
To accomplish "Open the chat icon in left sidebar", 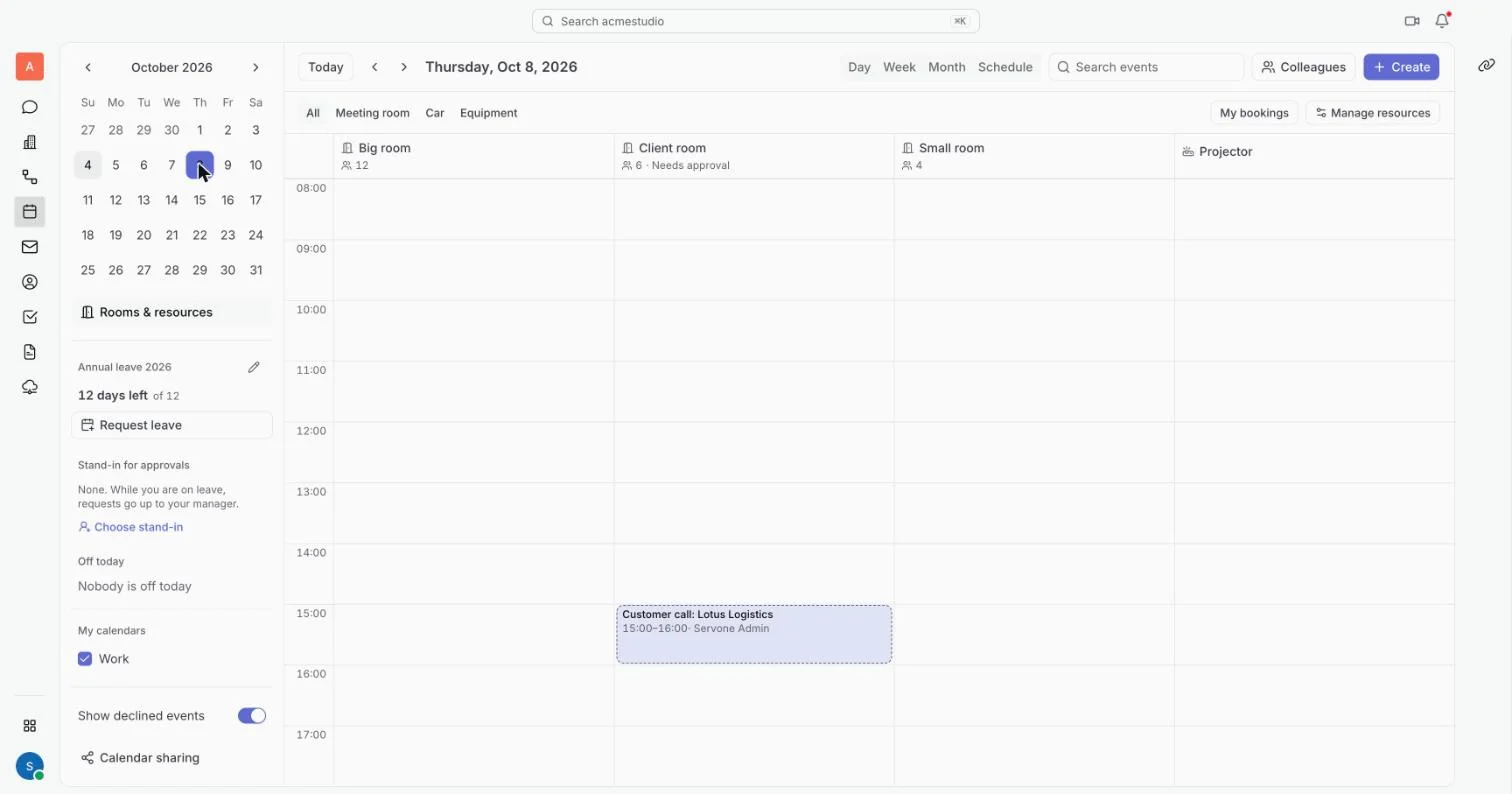I will (30, 107).
